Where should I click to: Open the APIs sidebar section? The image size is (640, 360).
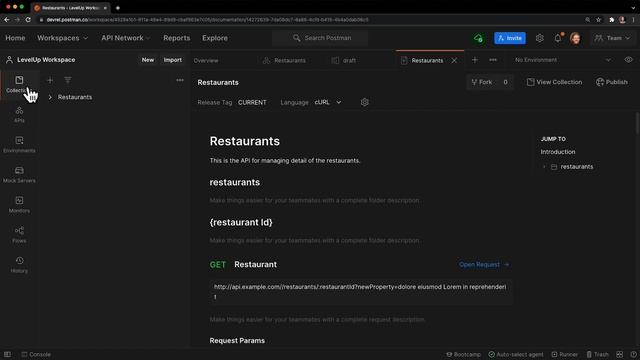click(x=19, y=114)
